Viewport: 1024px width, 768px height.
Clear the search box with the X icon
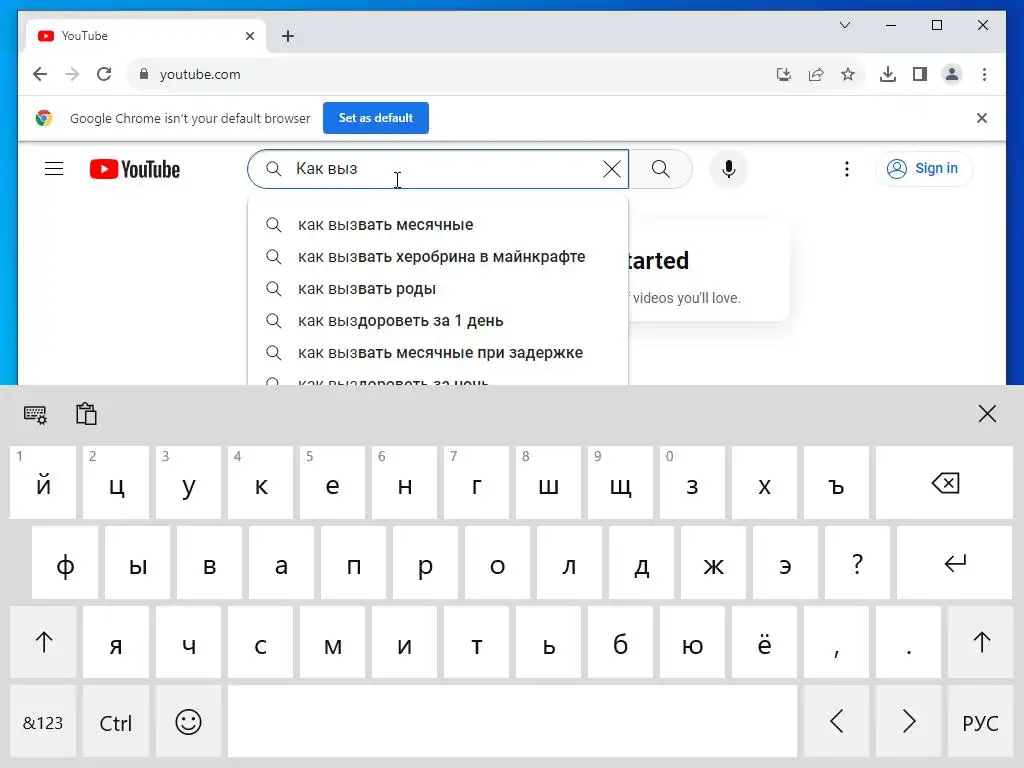[612, 169]
